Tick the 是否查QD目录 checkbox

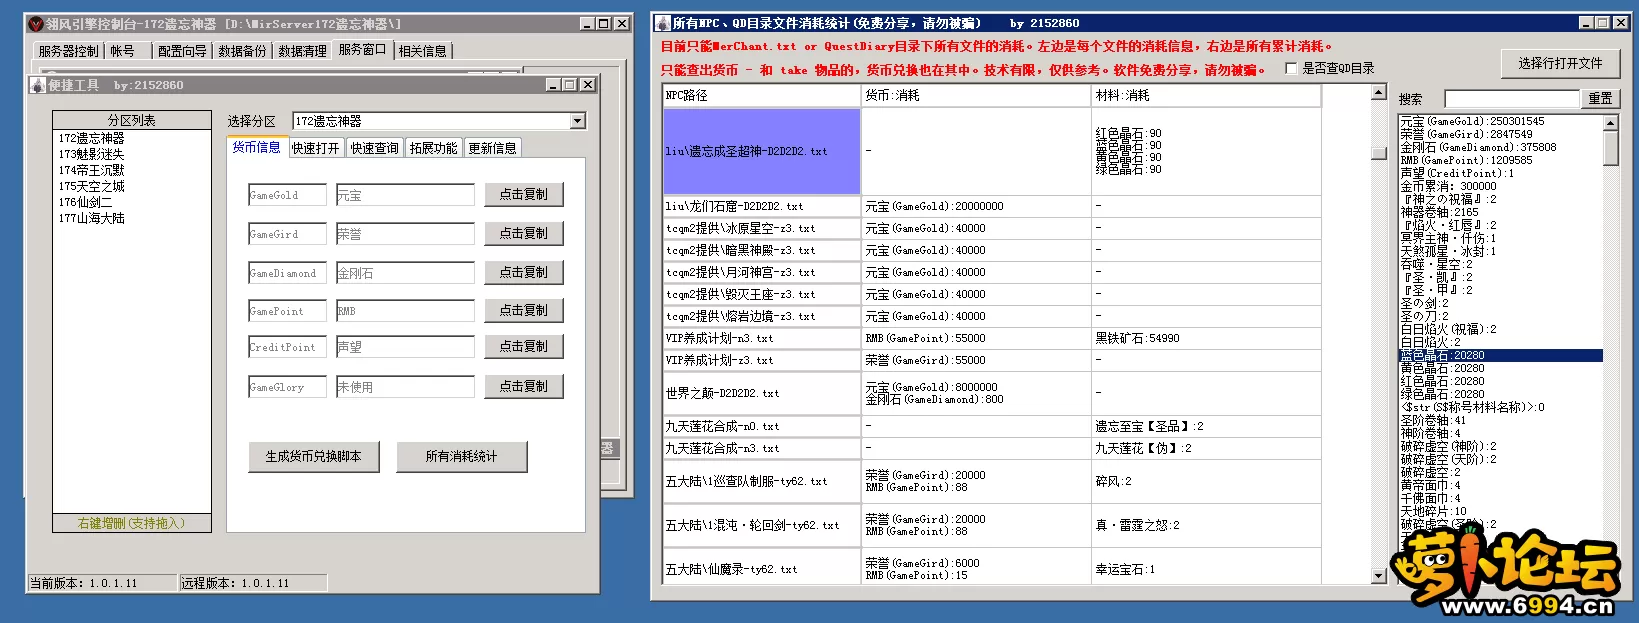pyautogui.click(x=1291, y=68)
